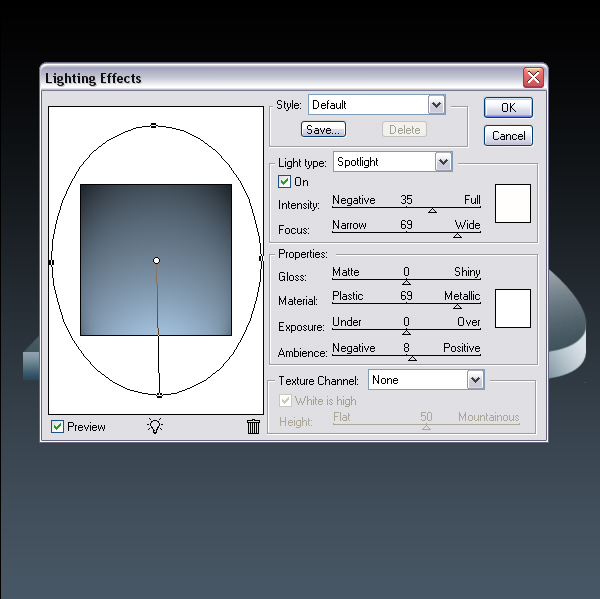This screenshot has width=600, height=599.
Task: Click the right handle of the light ellipse
Action: pyautogui.click(x=261, y=259)
